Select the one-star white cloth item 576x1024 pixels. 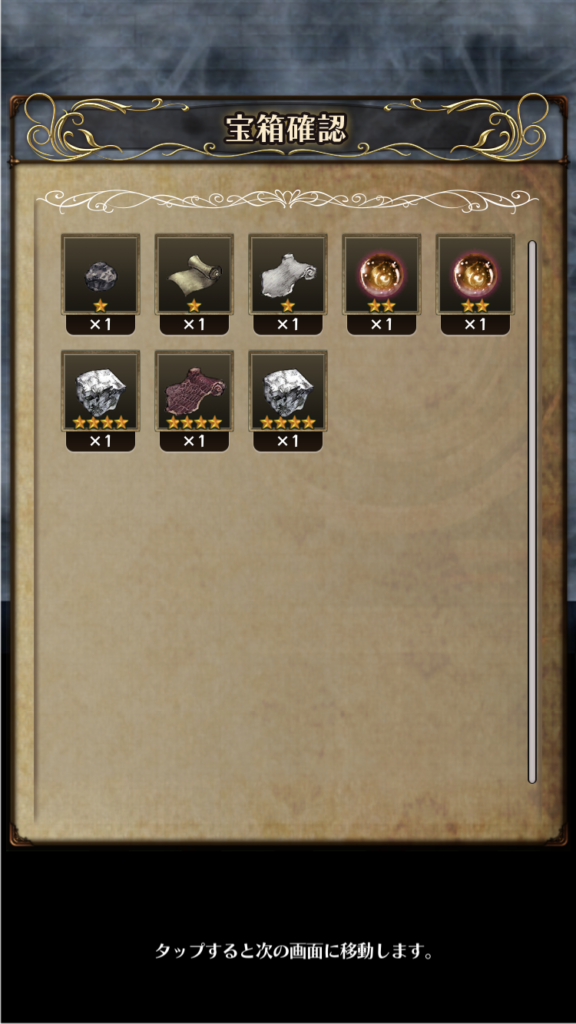pyautogui.click(x=288, y=275)
